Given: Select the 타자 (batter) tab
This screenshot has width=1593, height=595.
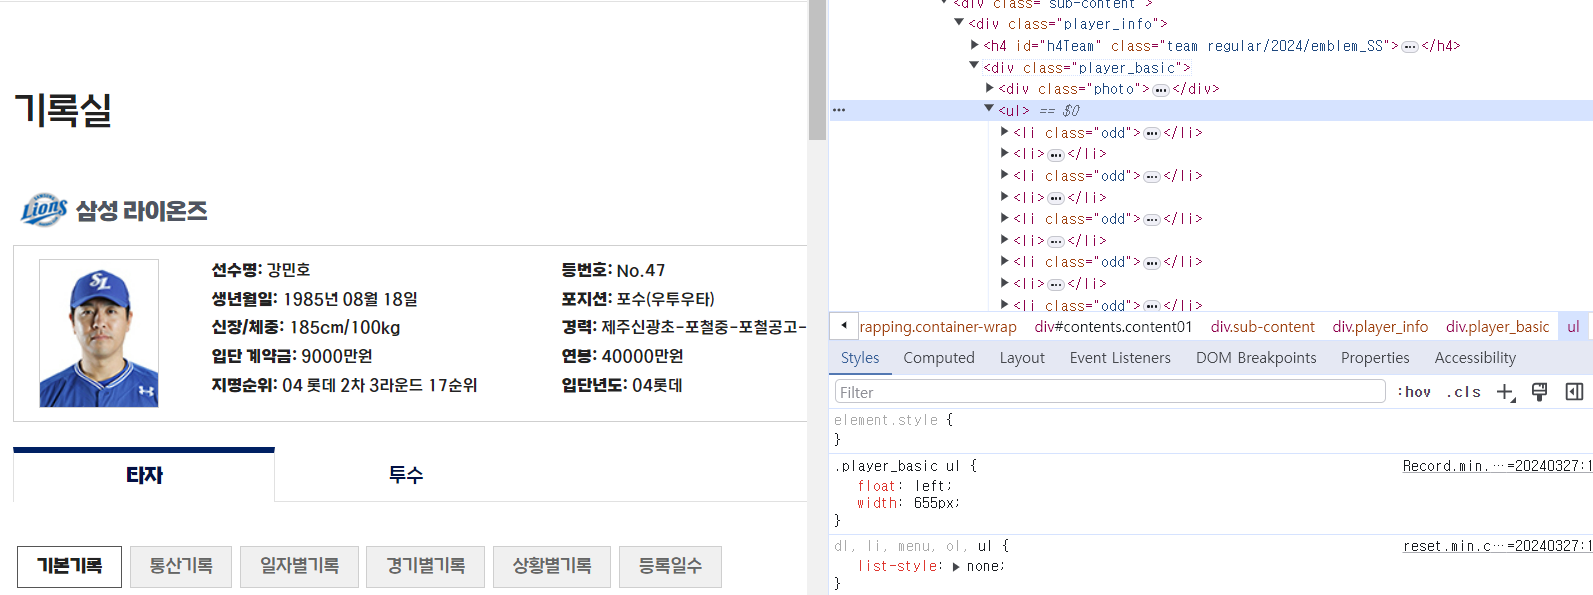Looking at the screenshot, I should tap(144, 475).
